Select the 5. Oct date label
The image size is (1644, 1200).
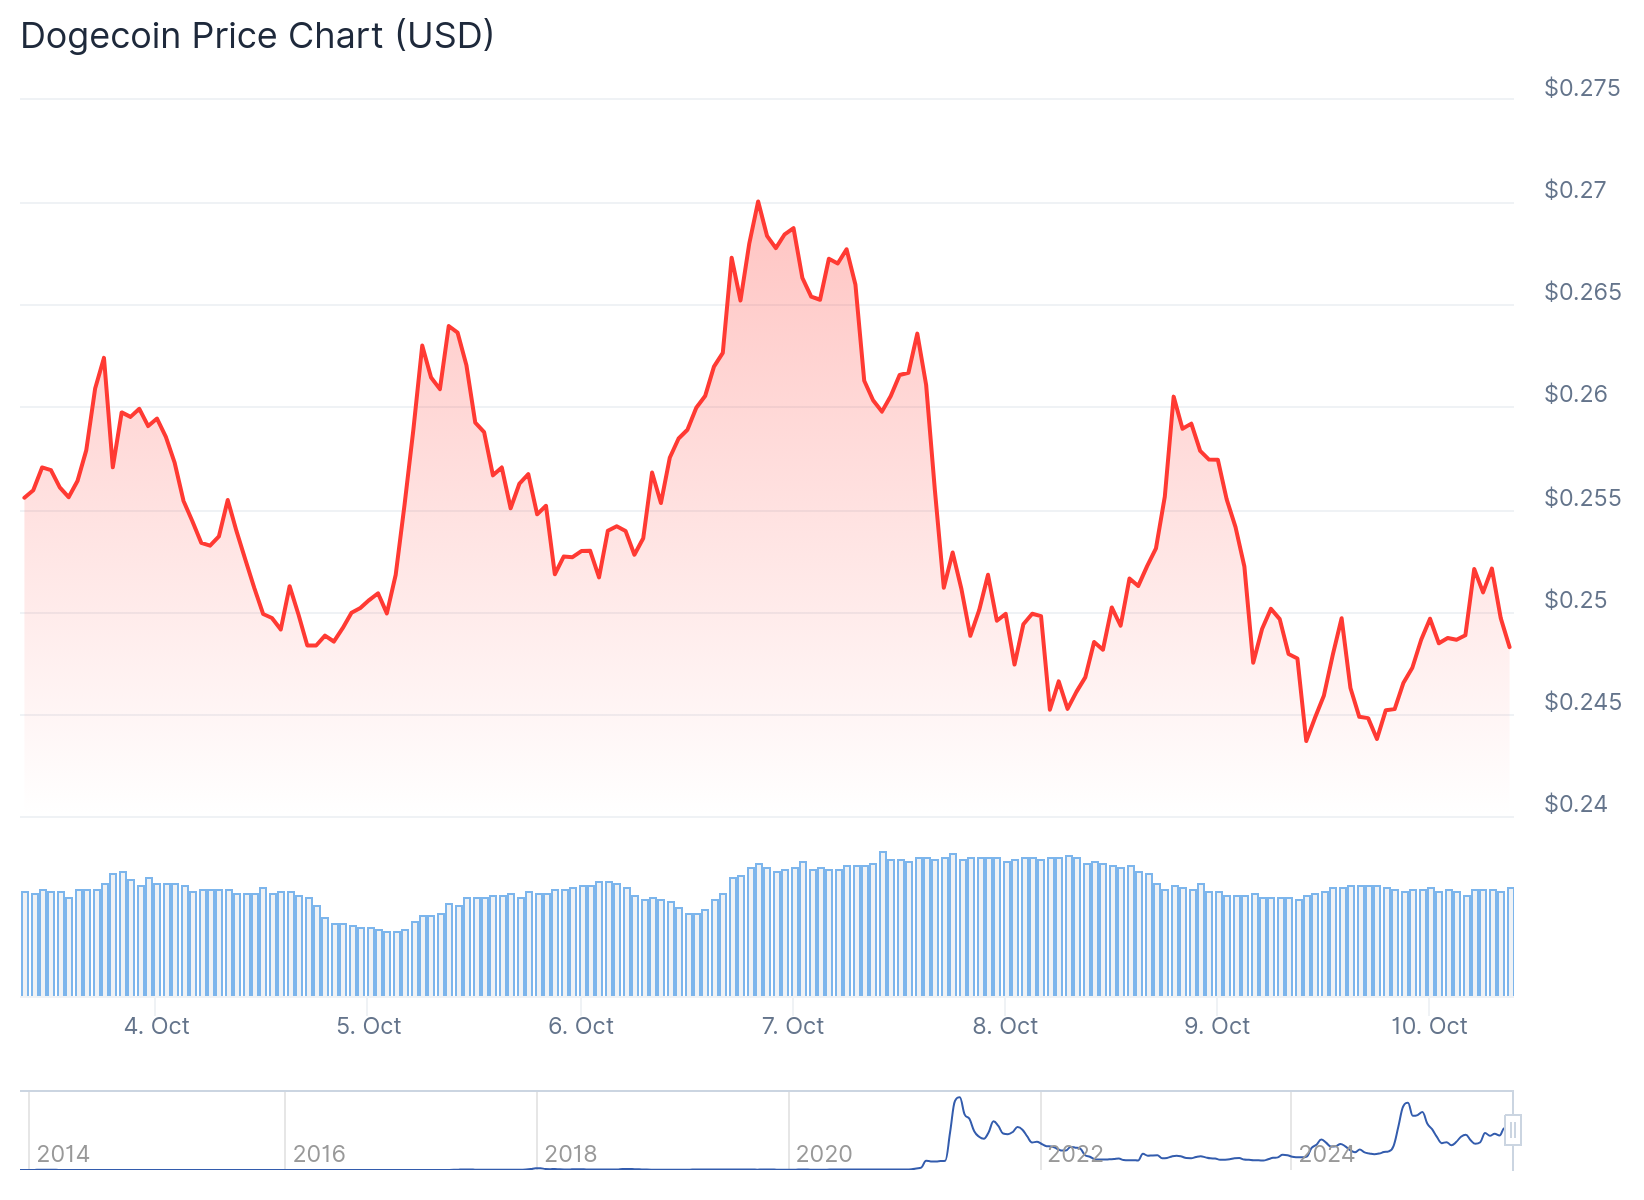369,1026
